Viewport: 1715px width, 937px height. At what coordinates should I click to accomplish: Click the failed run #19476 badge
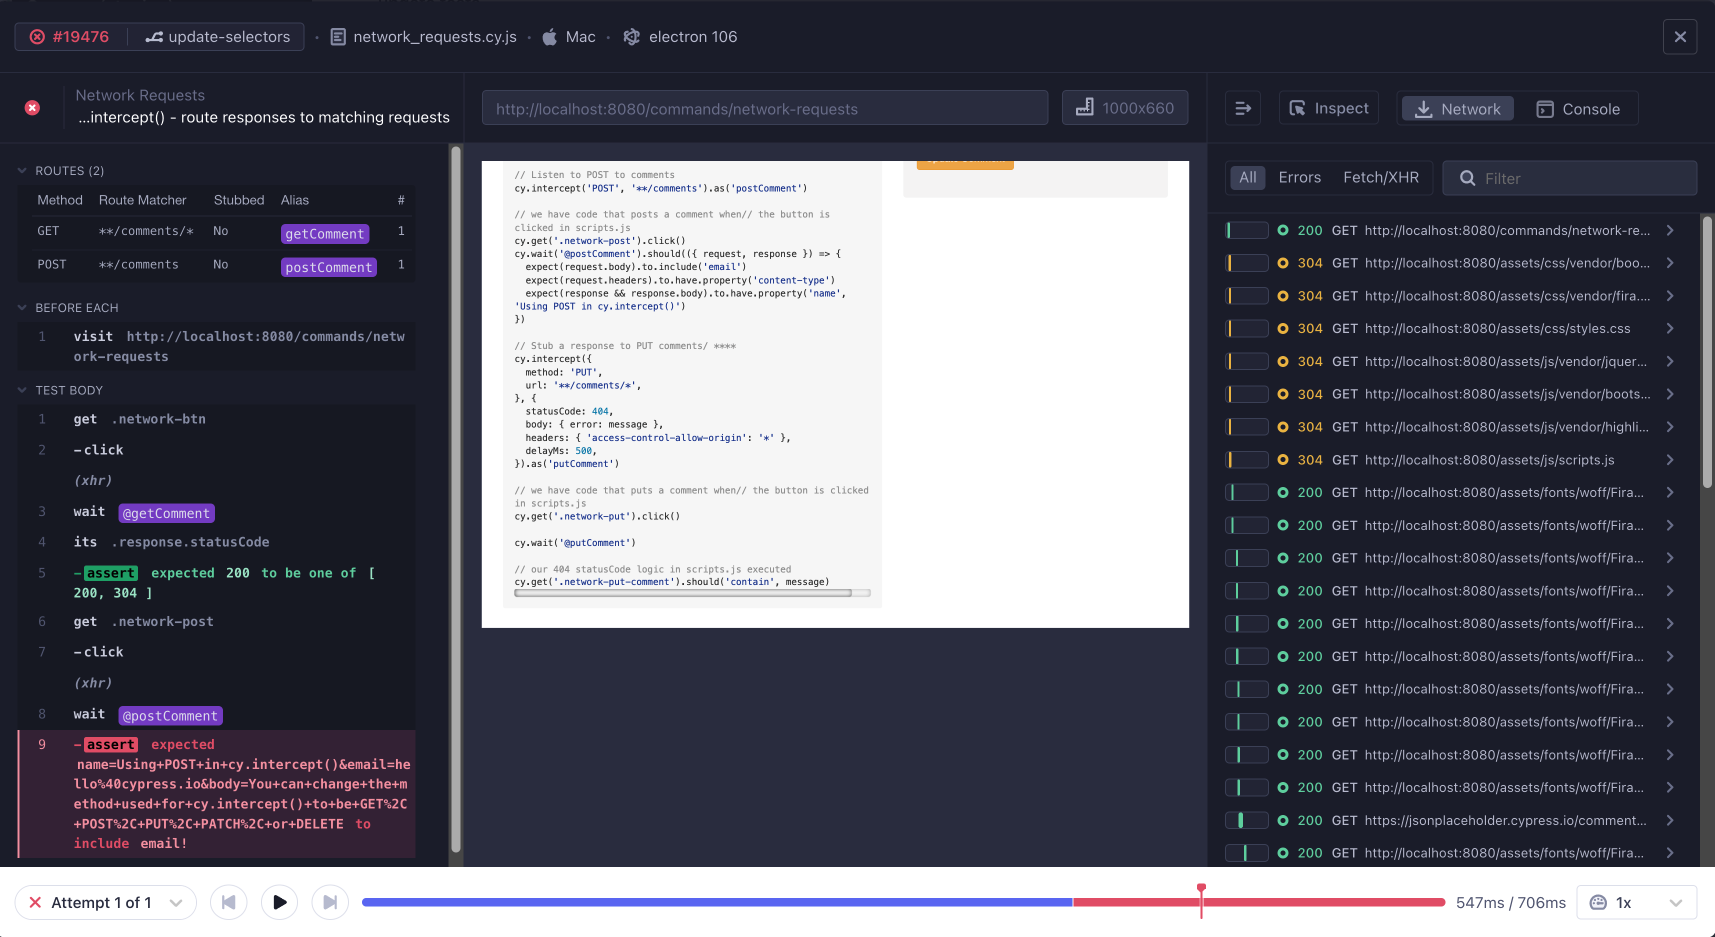coord(70,37)
